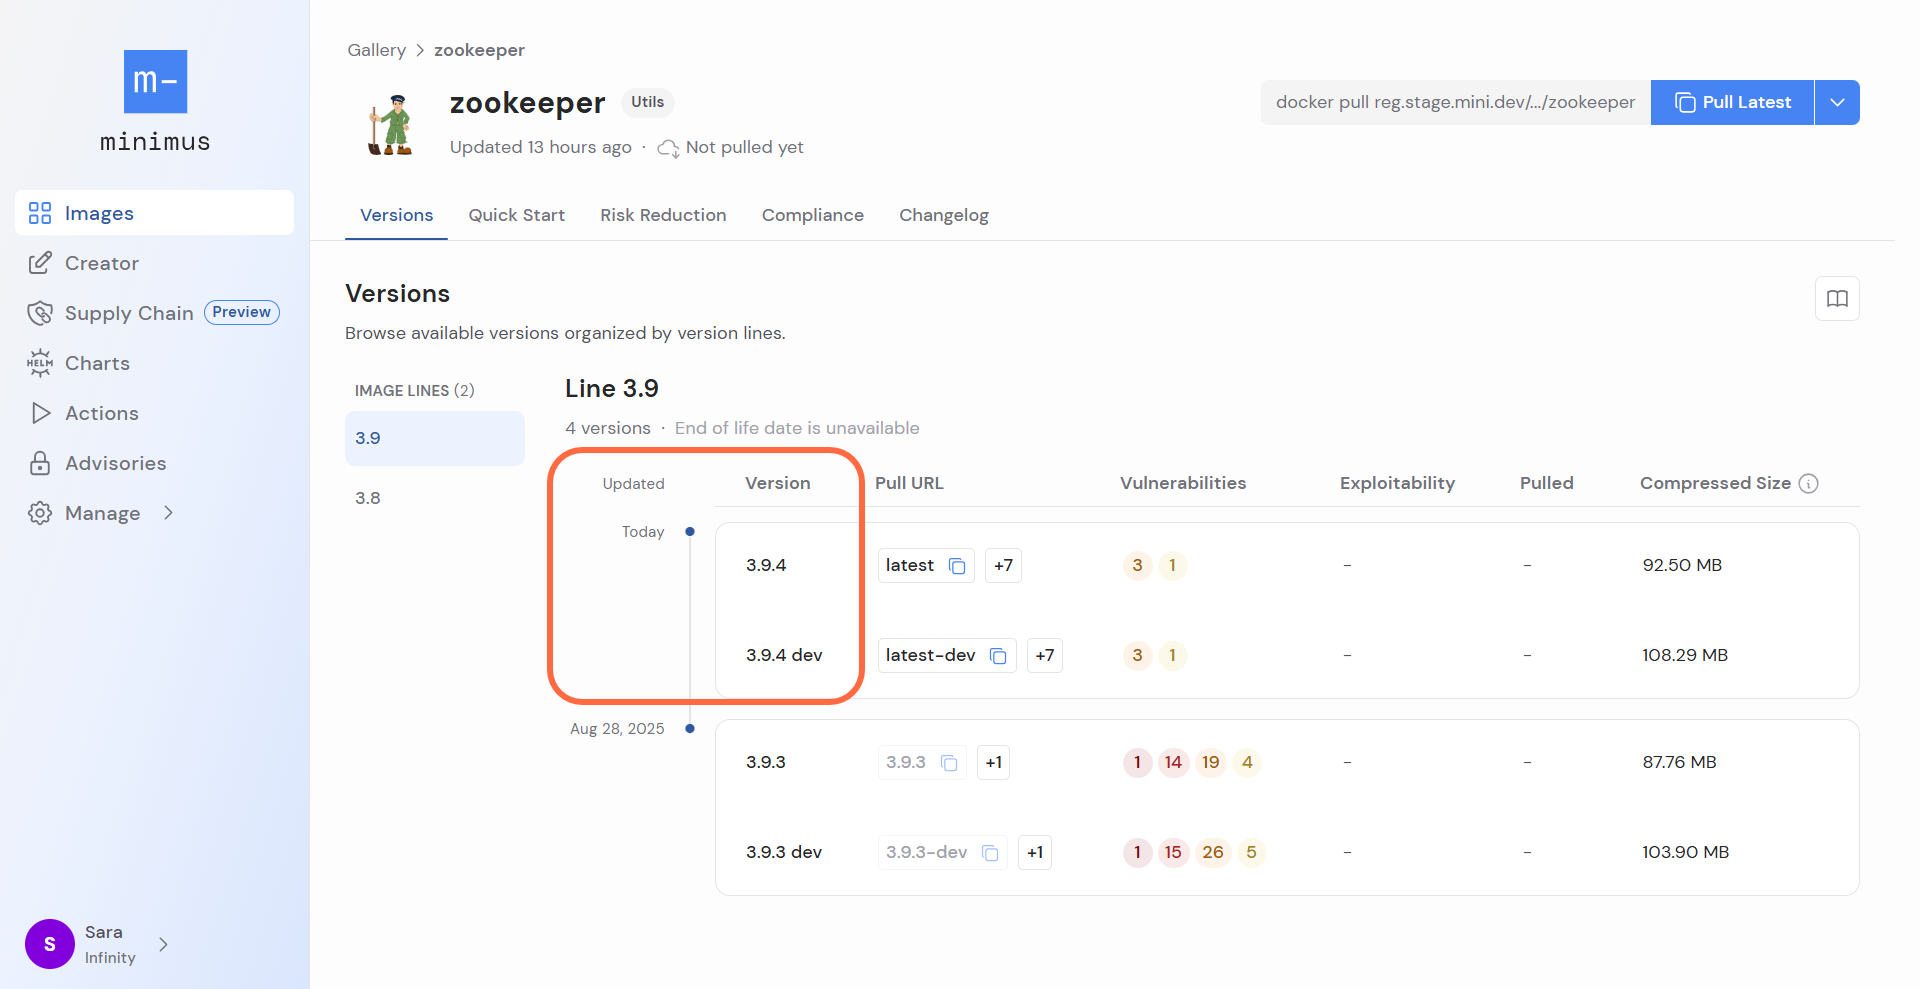
Task: Show the +7 tags for 3.9.4
Action: pos(1003,565)
